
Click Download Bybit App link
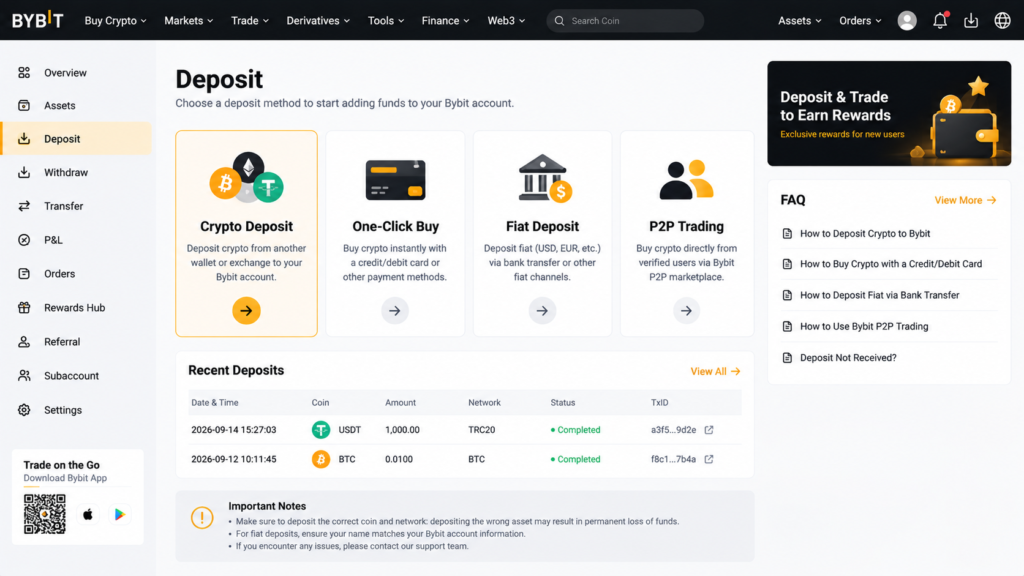pyautogui.click(x=65, y=478)
